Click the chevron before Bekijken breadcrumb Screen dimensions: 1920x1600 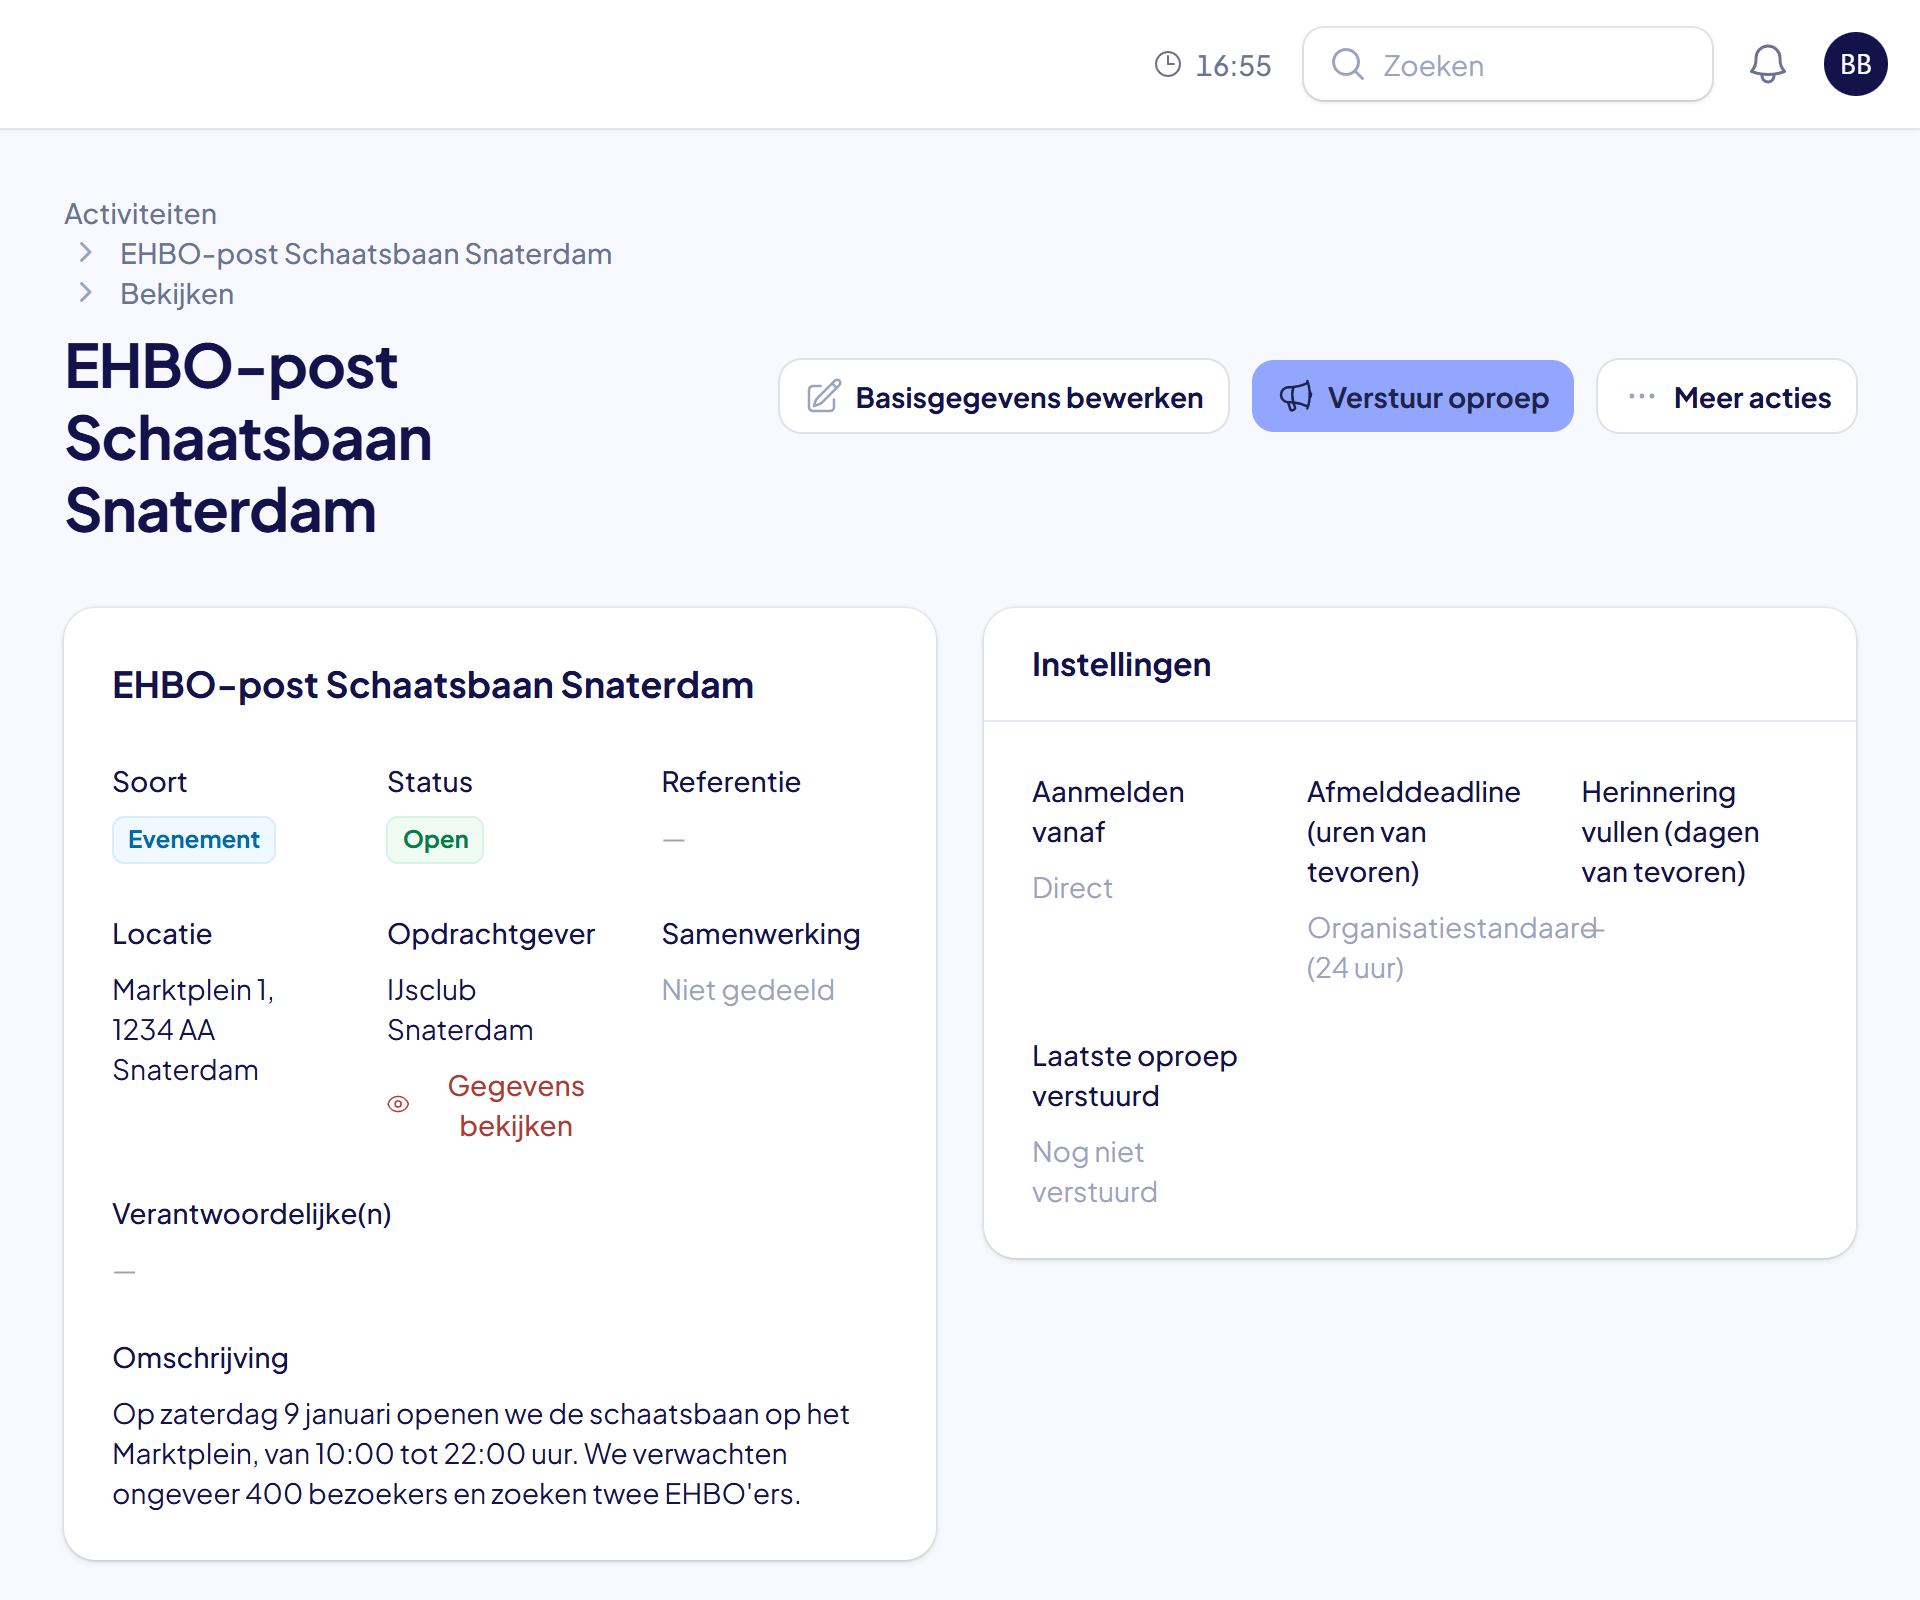point(86,293)
